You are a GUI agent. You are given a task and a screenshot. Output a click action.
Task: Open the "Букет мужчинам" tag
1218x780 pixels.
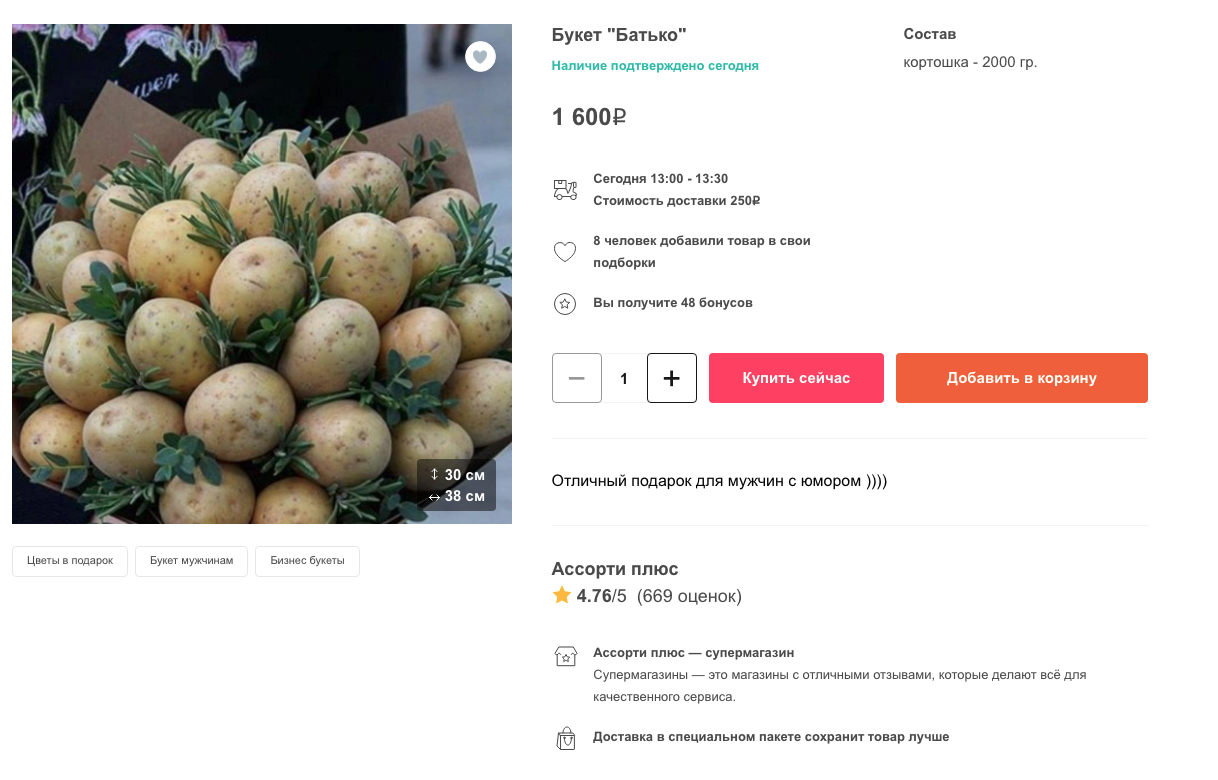tap(191, 561)
